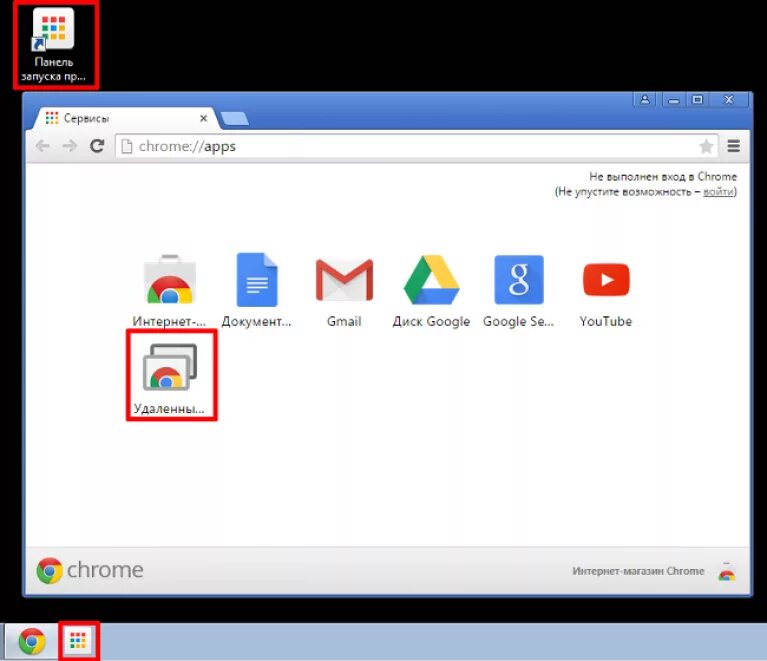
Task: Click the войти sign-in link
Action: [718, 192]
